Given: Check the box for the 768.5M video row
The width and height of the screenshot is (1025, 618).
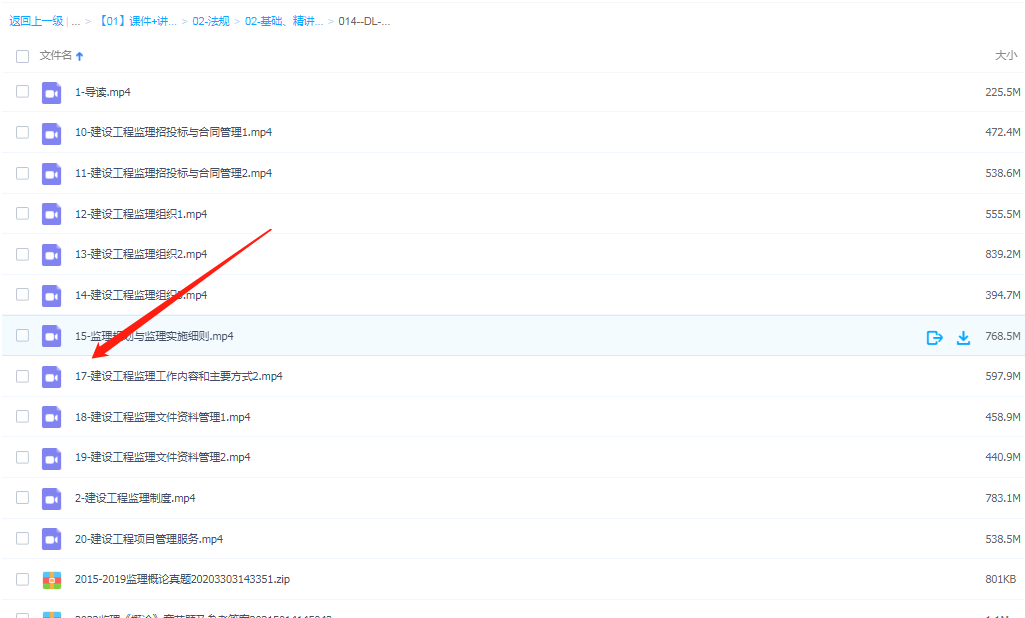Looking at the screenshot, I should pos(22,335).
